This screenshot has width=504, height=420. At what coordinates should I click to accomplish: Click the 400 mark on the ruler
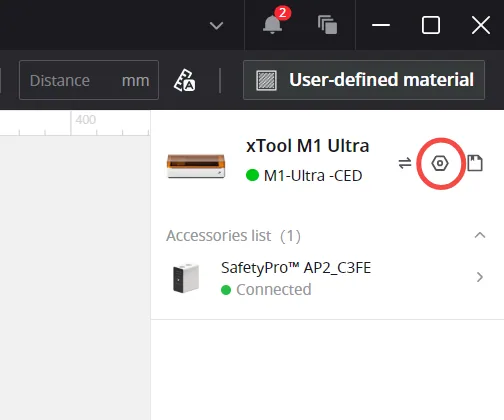coord(86,120)
